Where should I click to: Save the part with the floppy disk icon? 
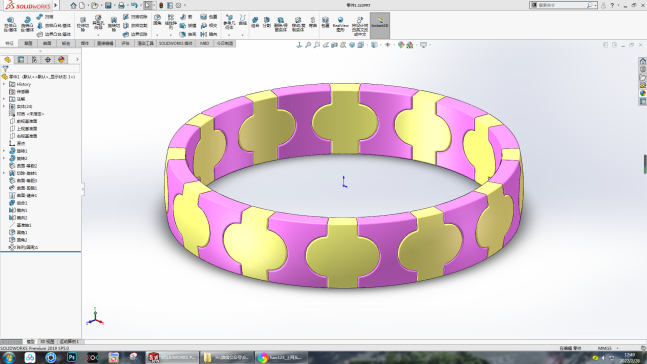coord(108,5)
